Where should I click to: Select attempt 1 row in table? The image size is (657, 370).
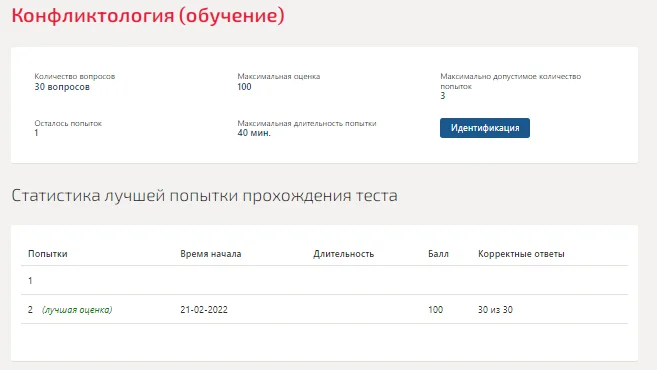click(324, 280)
